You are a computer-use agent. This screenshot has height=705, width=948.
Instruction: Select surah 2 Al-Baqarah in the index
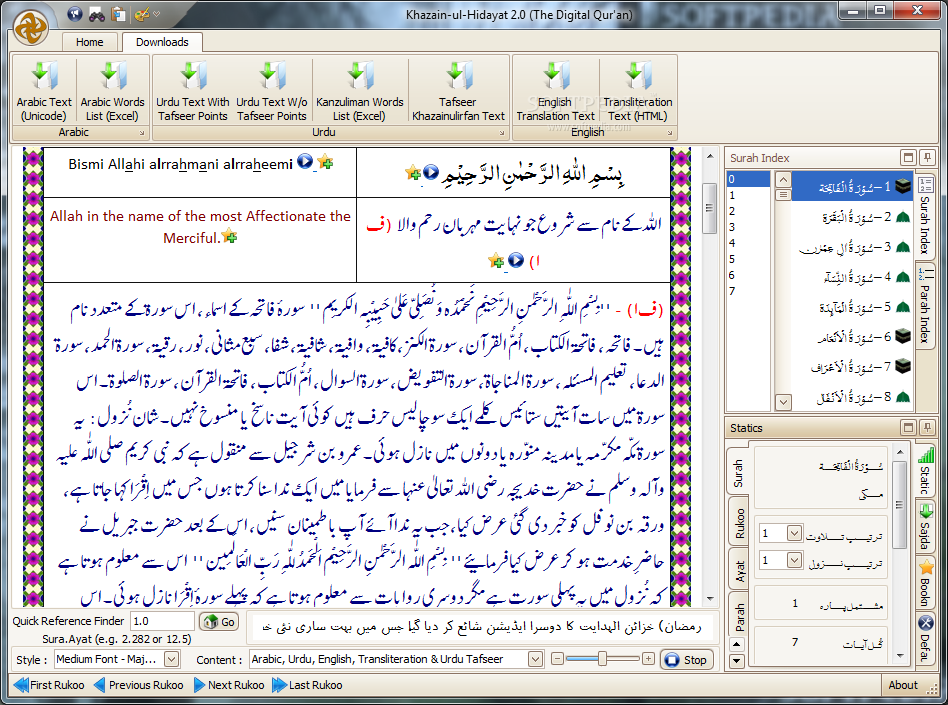[x=852, y=216]
